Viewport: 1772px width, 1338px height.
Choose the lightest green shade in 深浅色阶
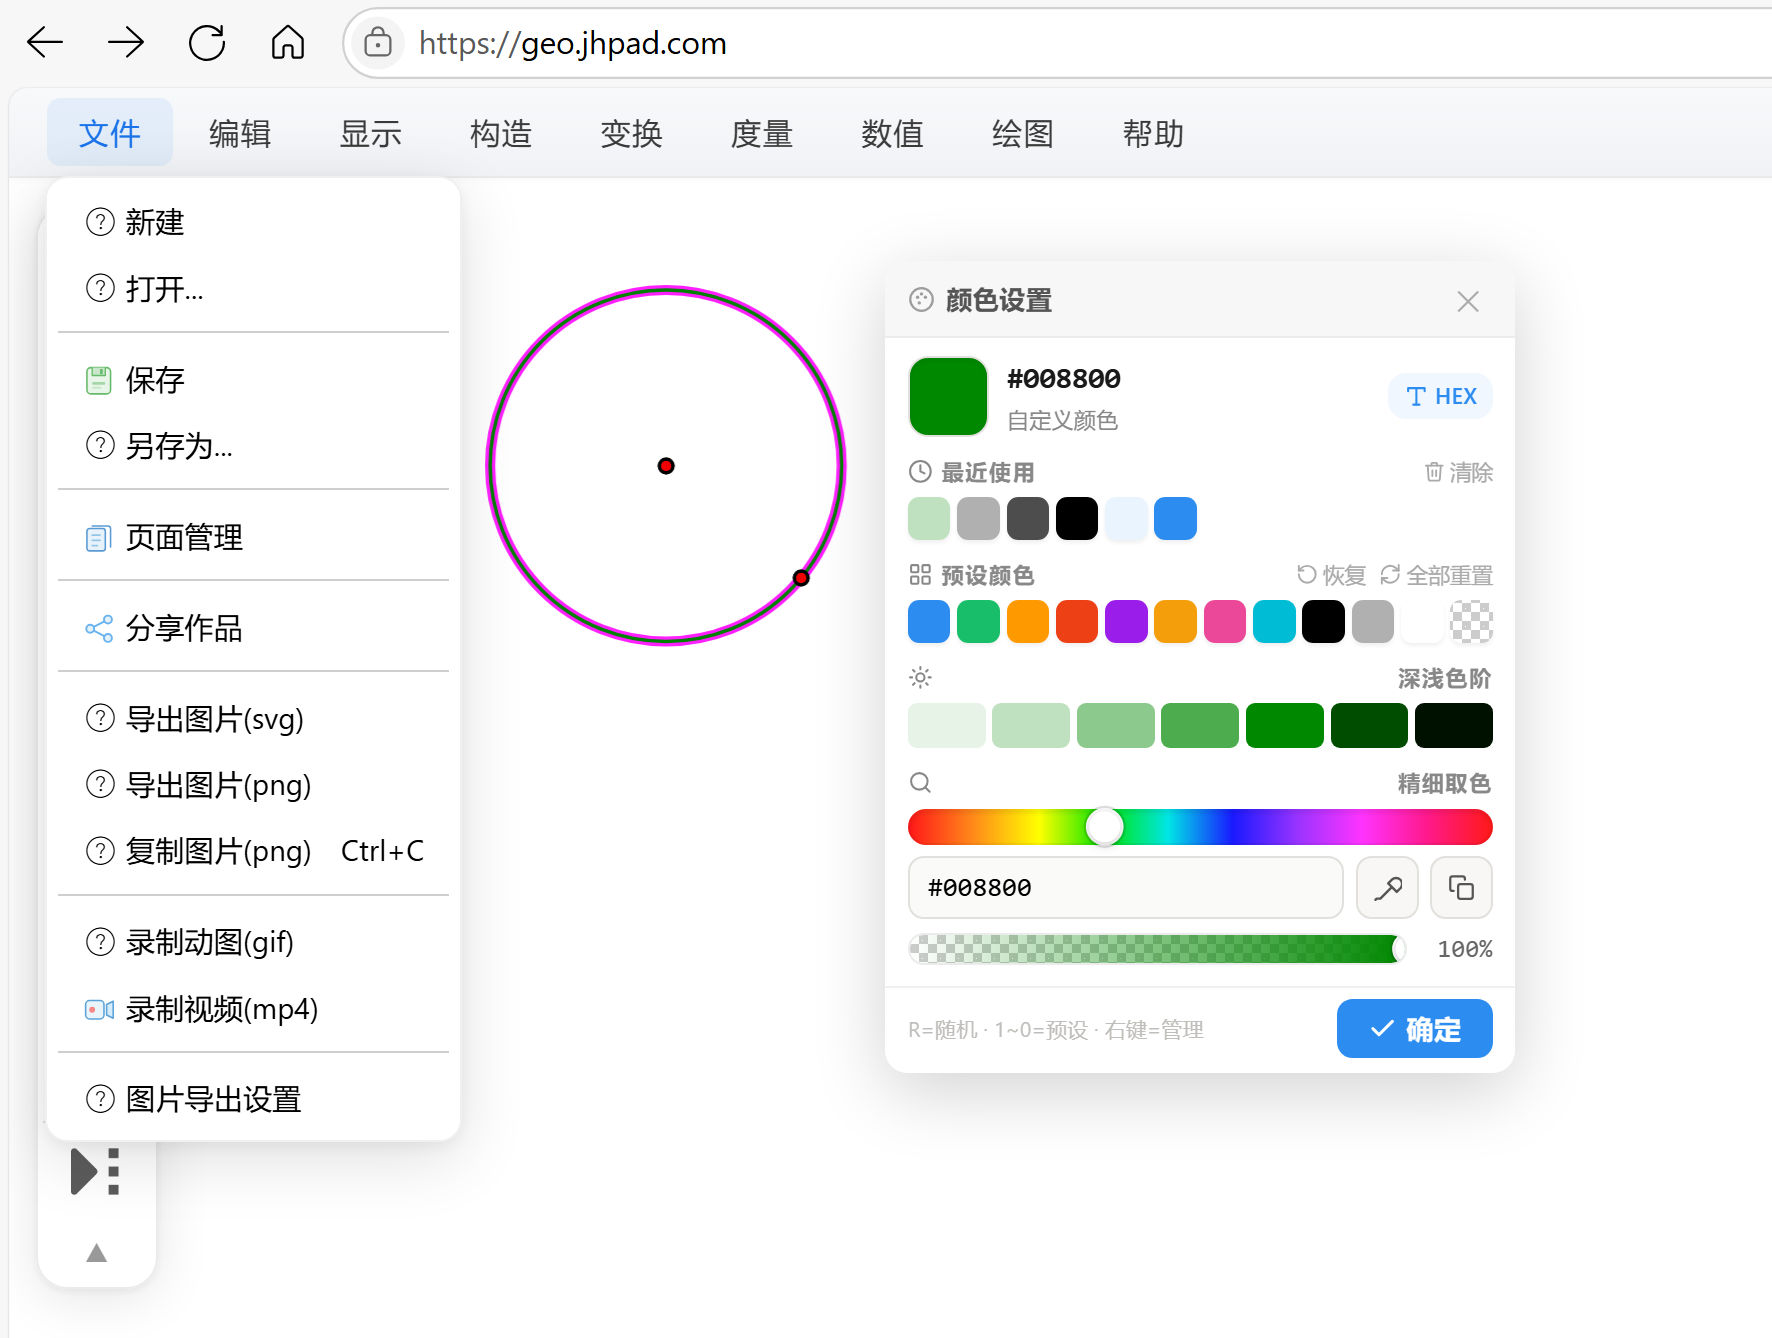[x=947, y=725]
